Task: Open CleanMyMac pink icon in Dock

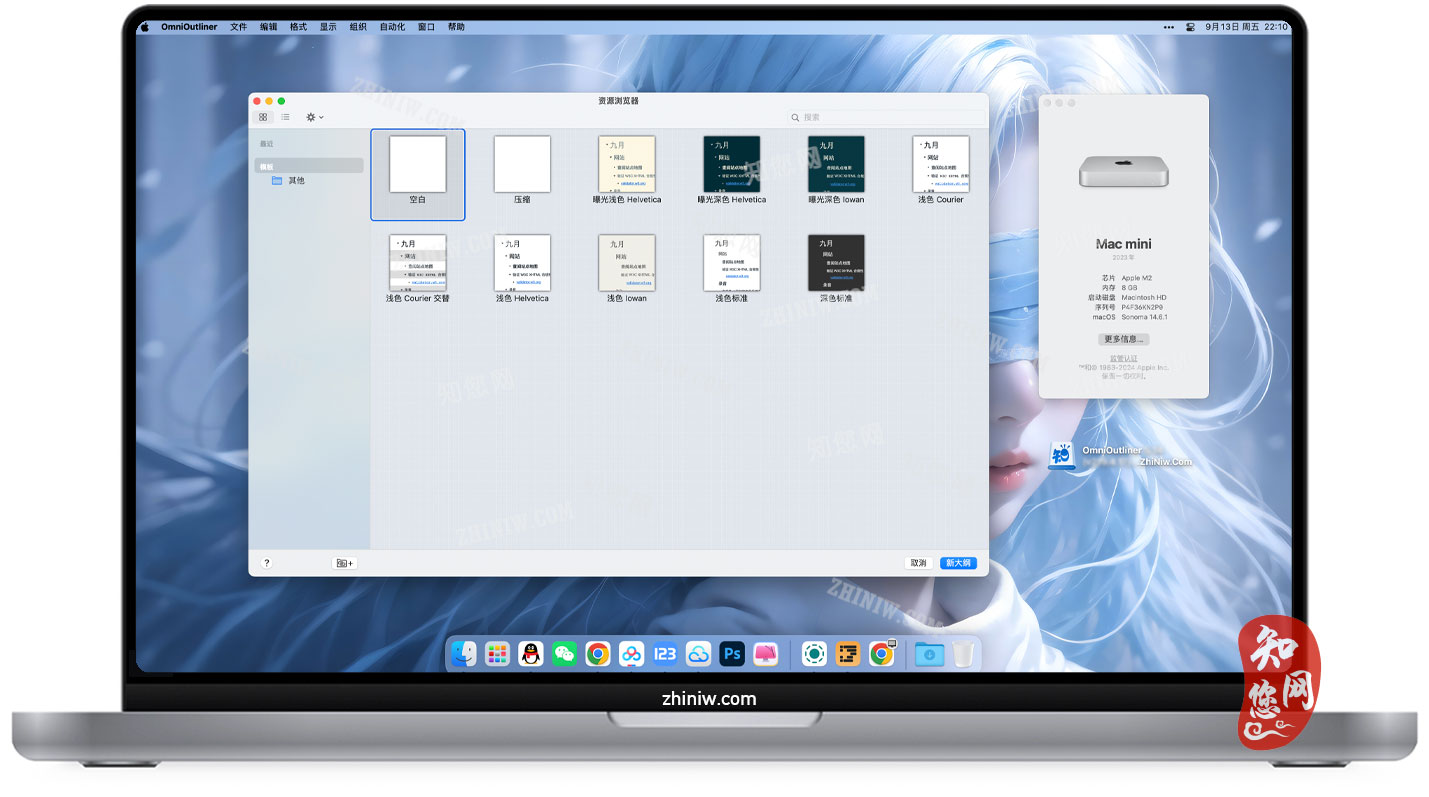Action: pos(766,654)
